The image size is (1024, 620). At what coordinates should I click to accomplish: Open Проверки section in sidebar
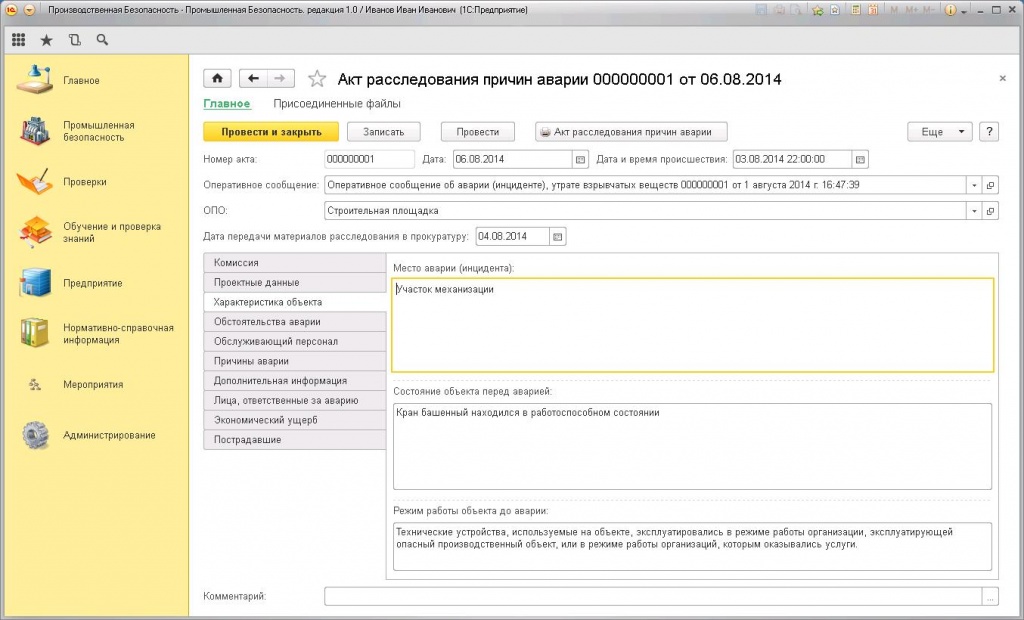84,182
